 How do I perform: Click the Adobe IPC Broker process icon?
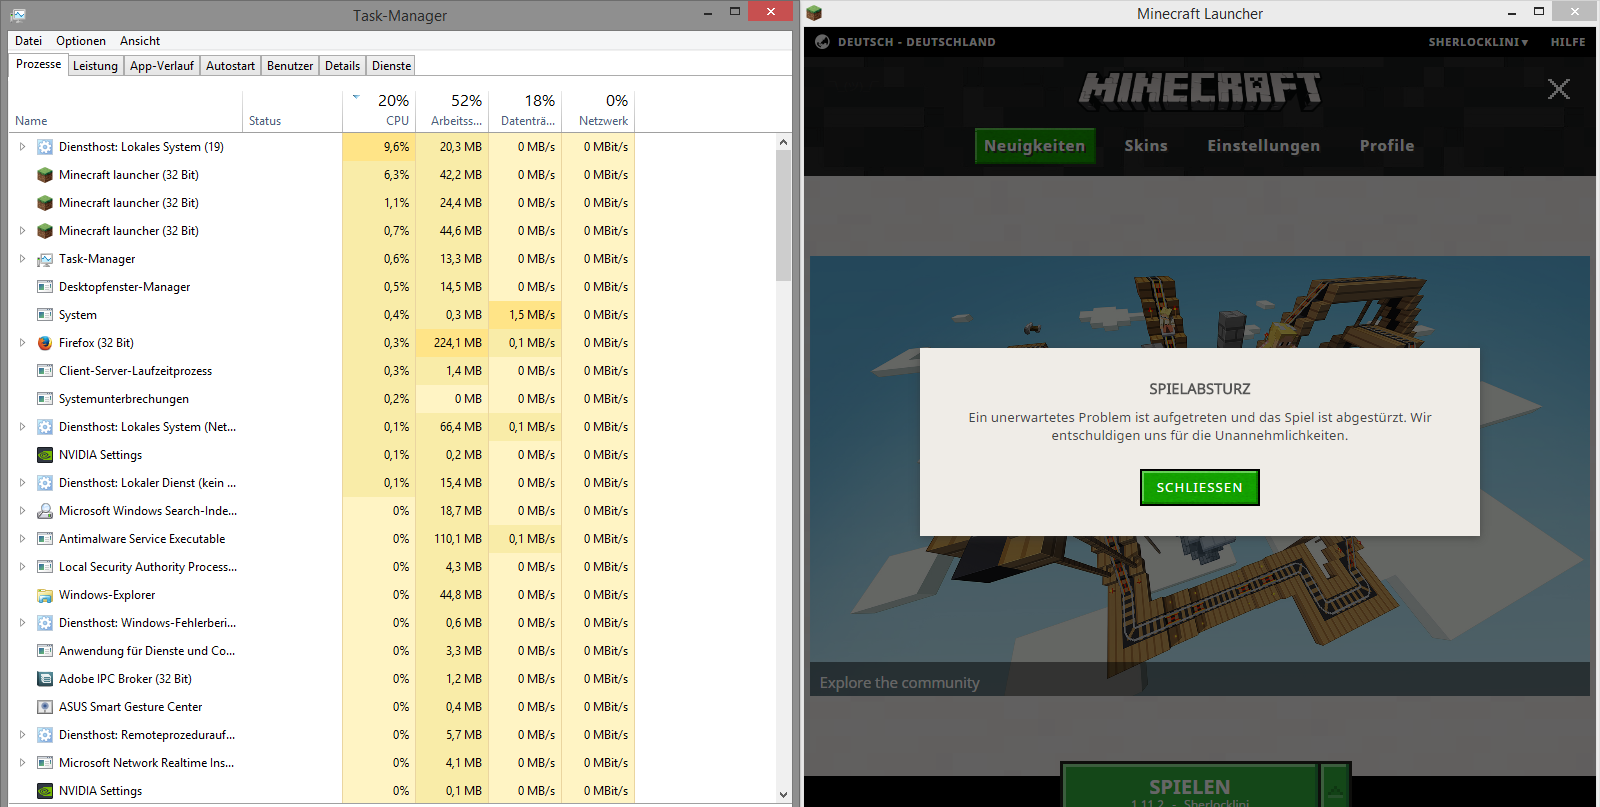[x=45, y=679]
